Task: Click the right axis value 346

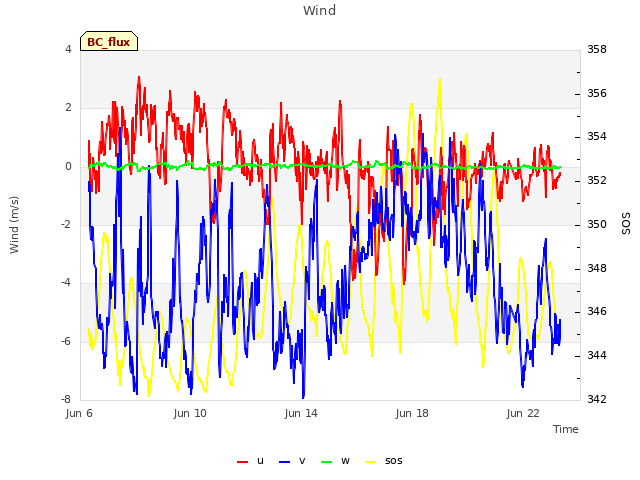Action: pos(597,312)
